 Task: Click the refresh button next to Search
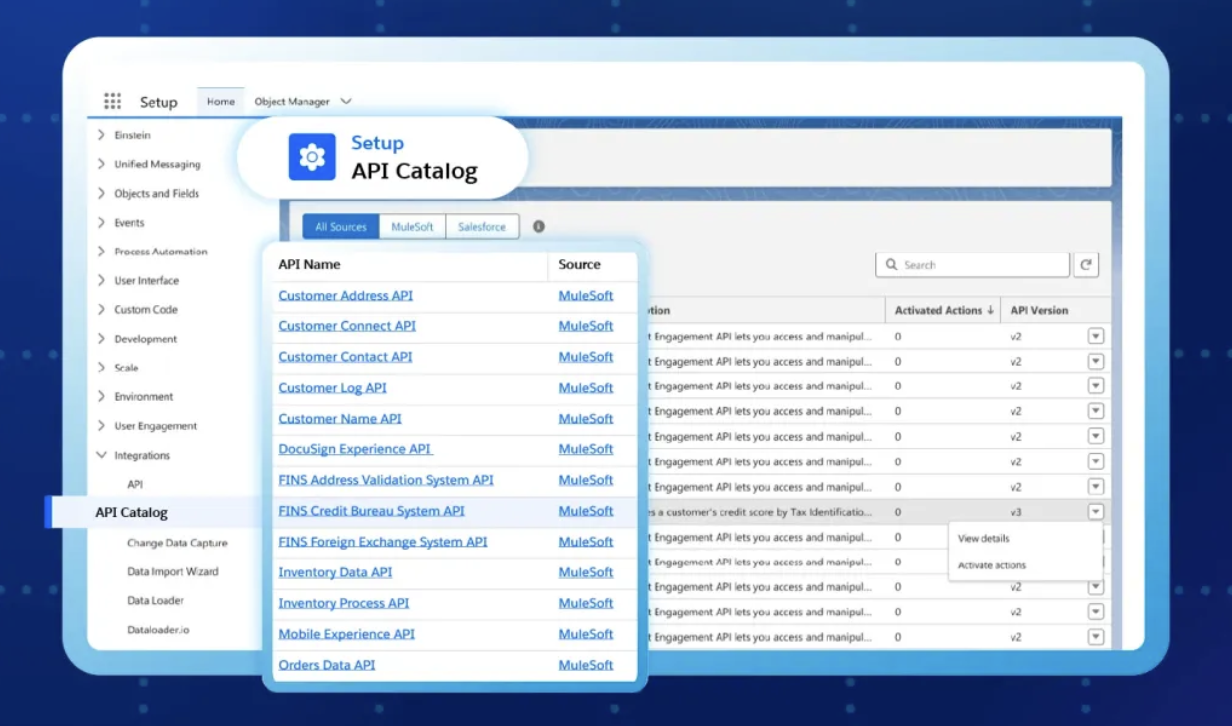tap(1086, 265)
